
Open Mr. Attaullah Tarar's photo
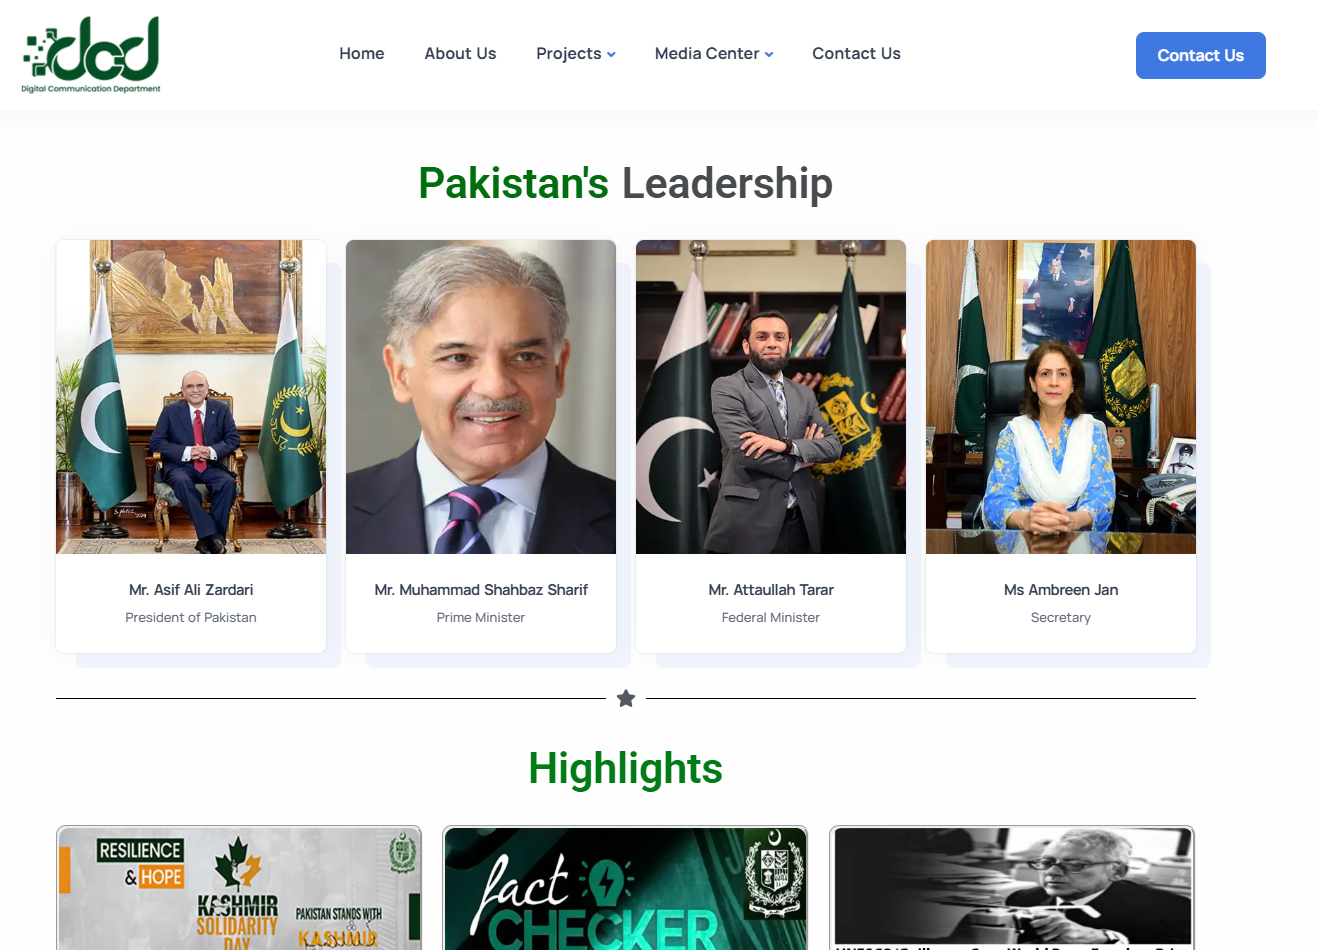[771, 397]
